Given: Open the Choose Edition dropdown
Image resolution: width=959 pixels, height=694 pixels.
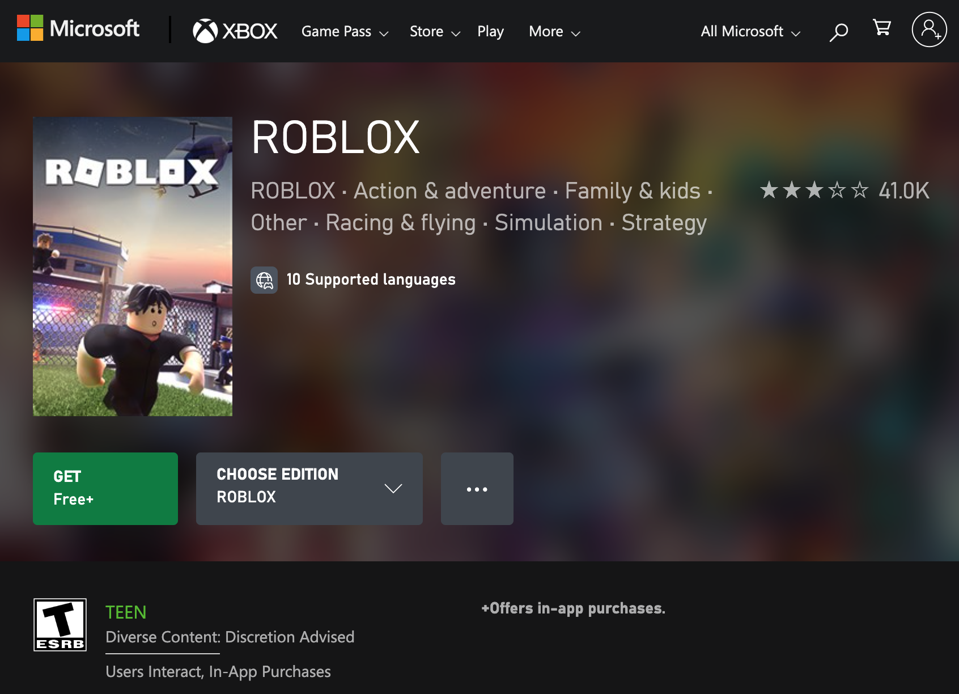Looking at the screenshot, I should [x=309, y=489].
